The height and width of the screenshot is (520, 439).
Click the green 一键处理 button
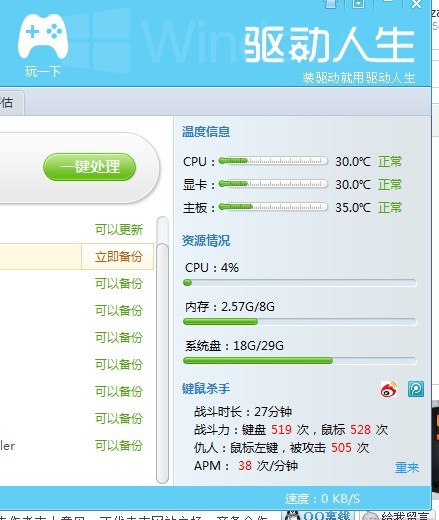(89, 167)
